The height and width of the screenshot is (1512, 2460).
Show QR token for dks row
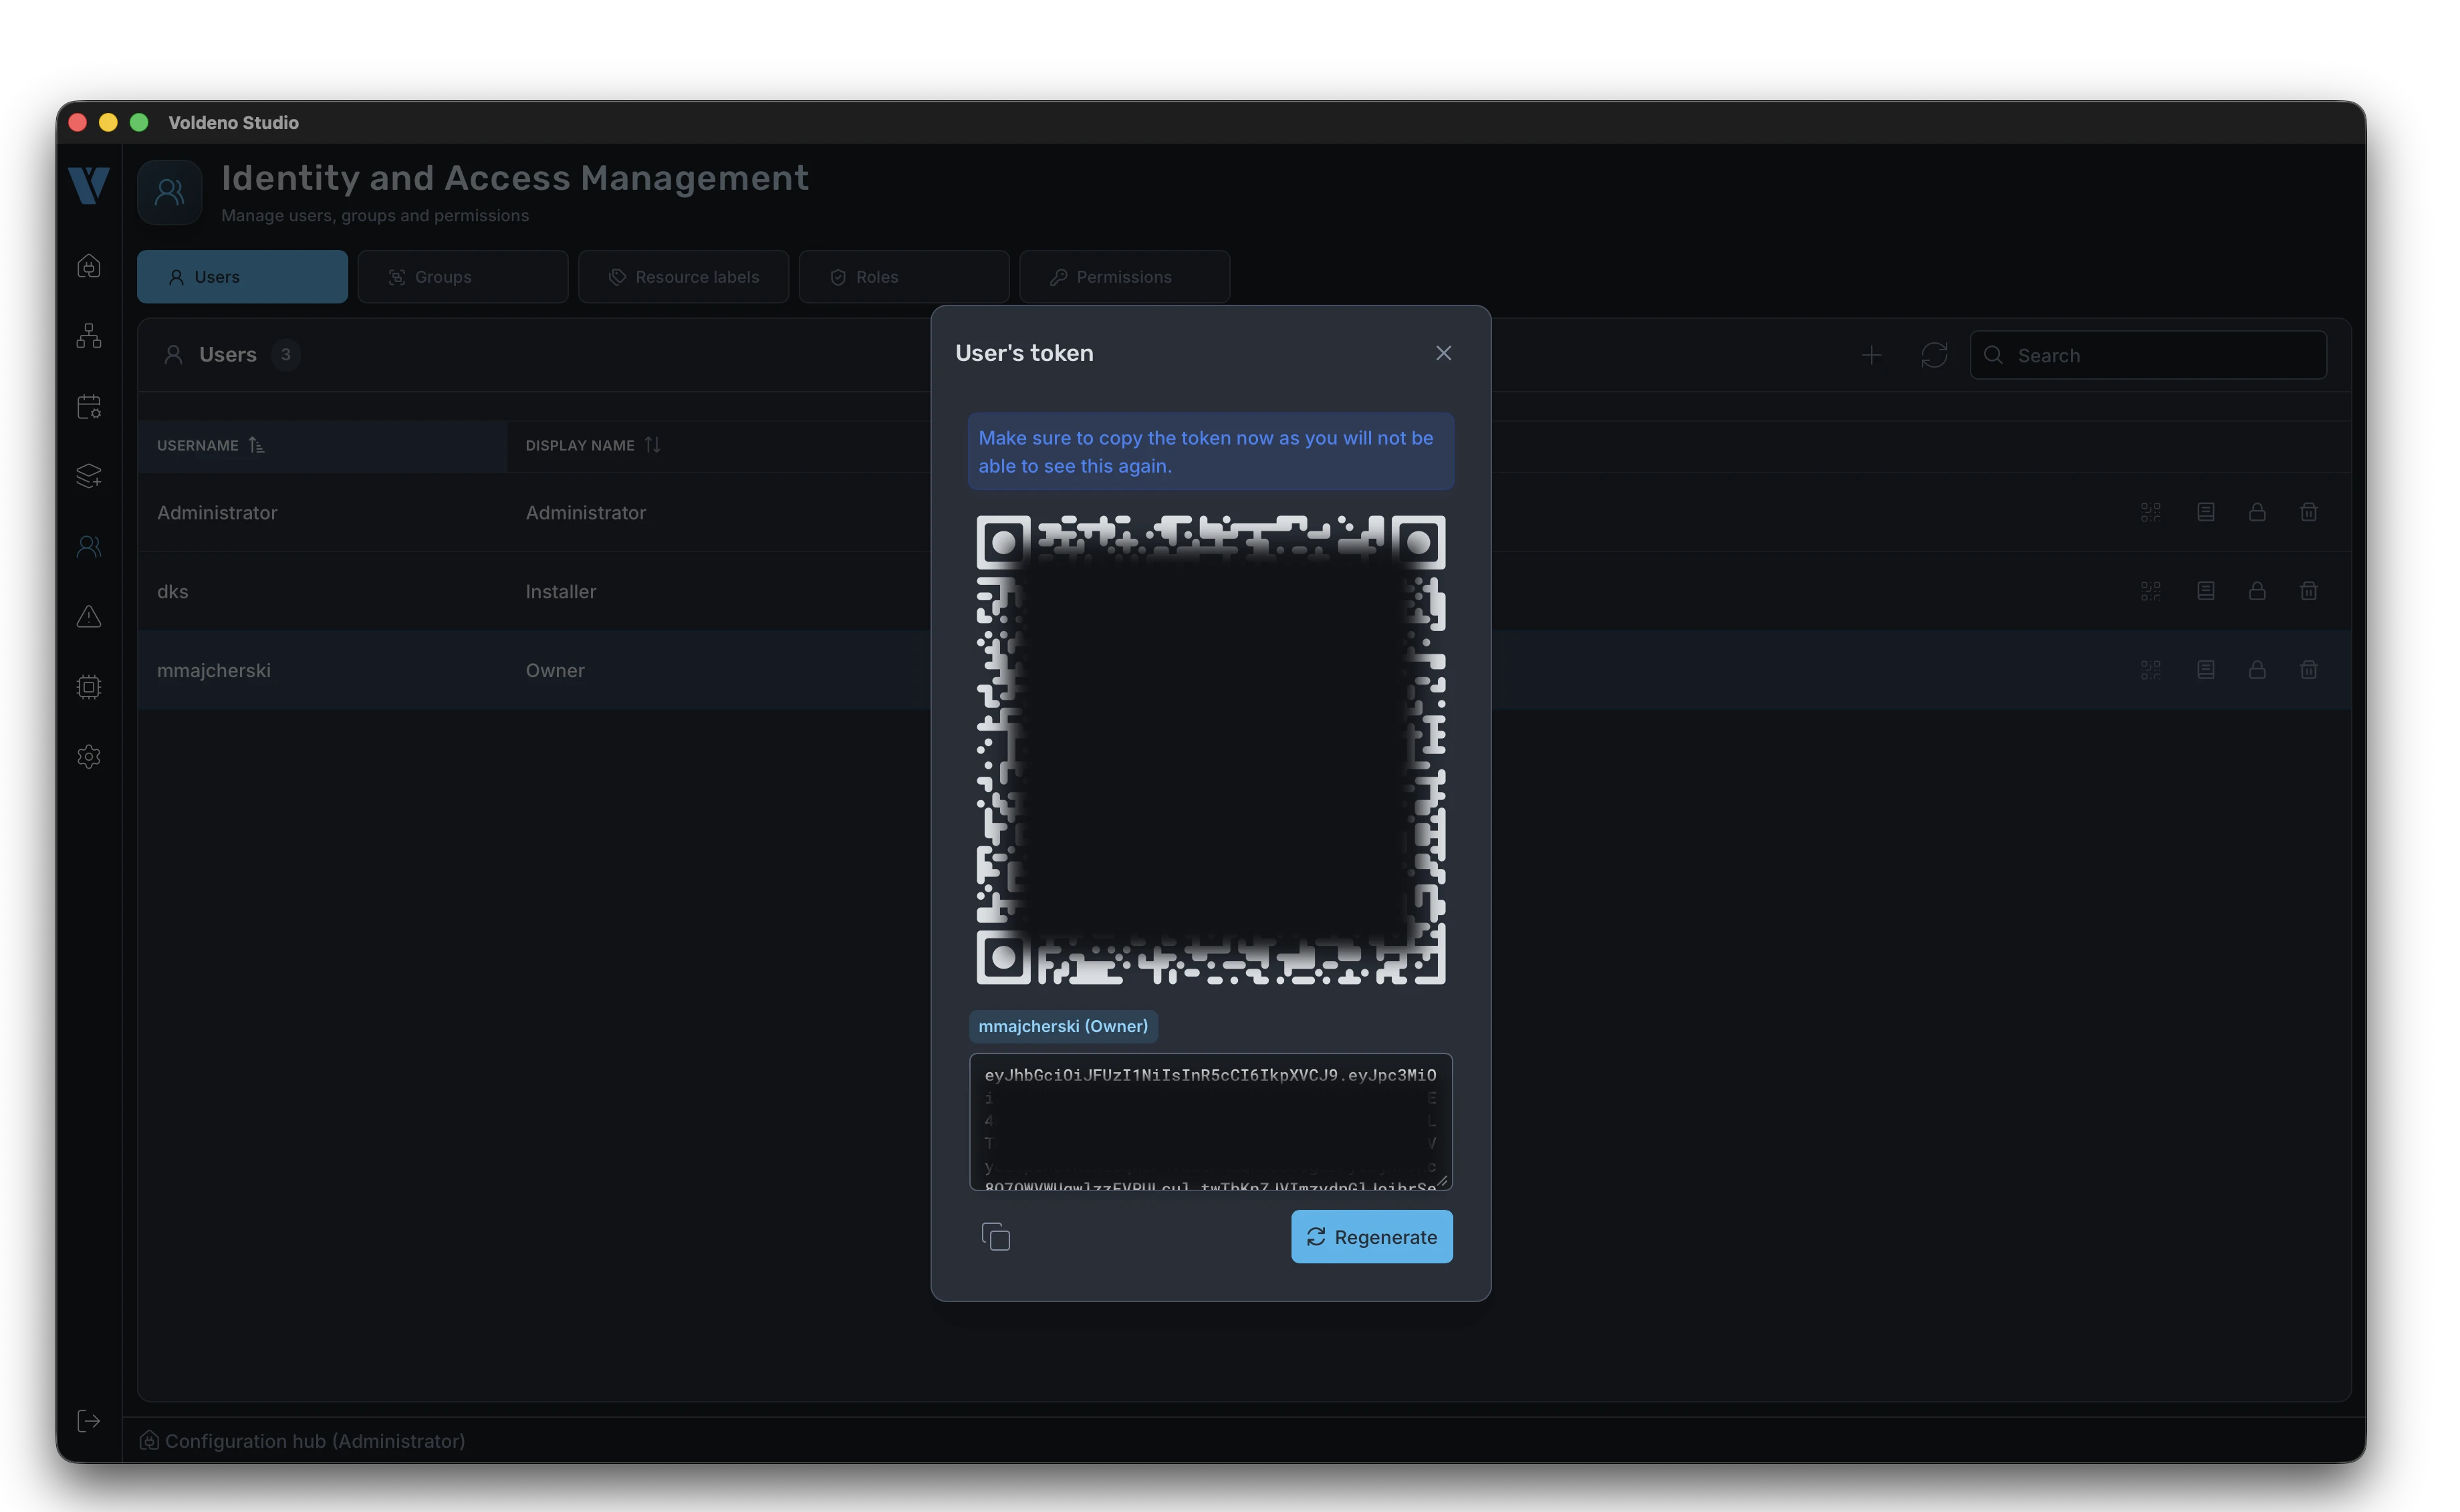(x=2150, y=591)
